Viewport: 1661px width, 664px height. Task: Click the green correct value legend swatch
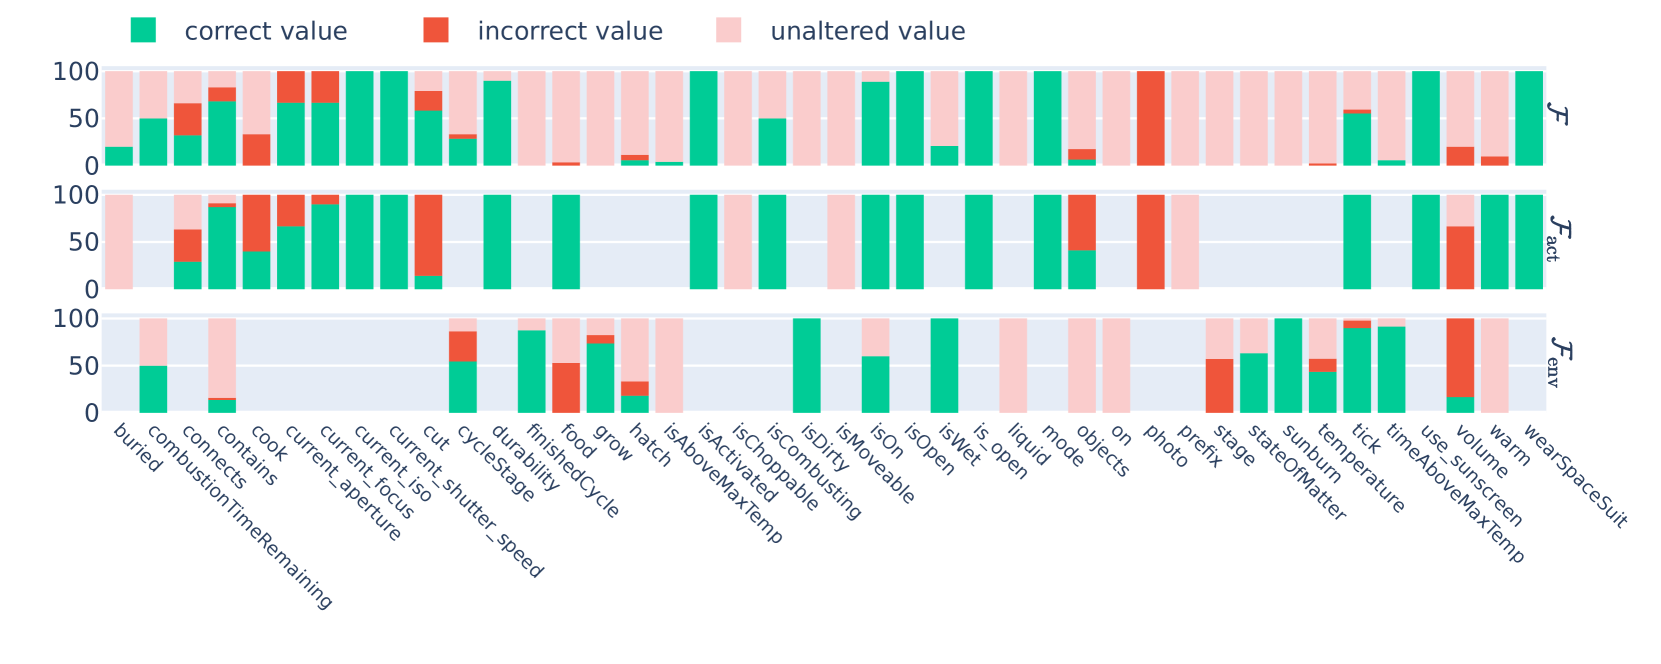143,31
